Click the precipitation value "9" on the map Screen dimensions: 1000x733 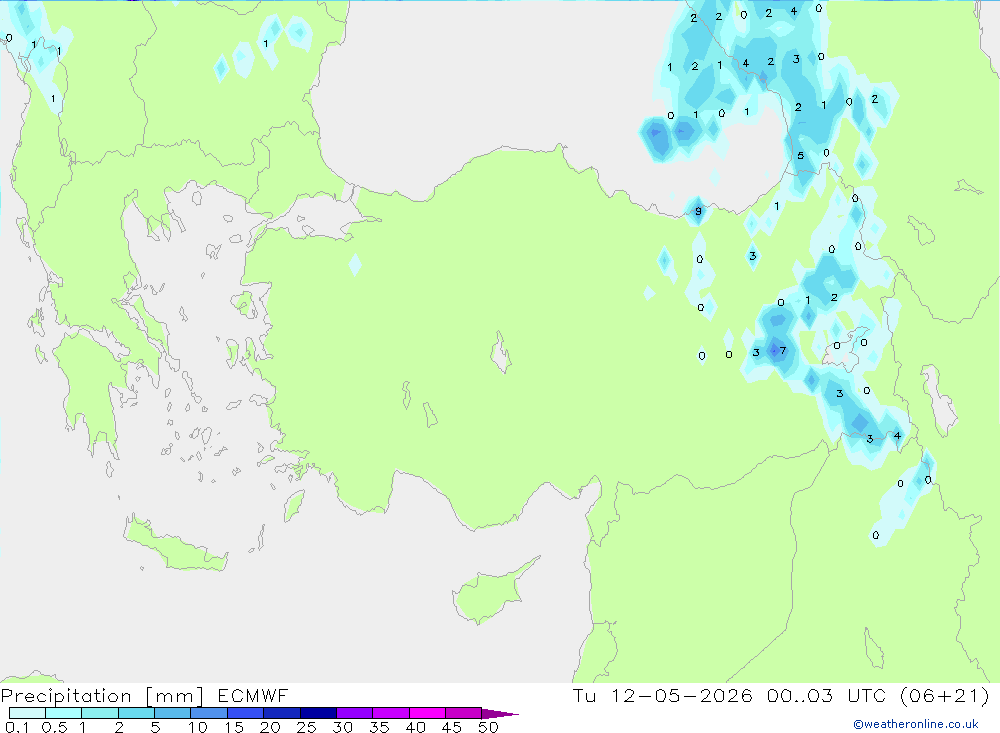click(698, 211)
